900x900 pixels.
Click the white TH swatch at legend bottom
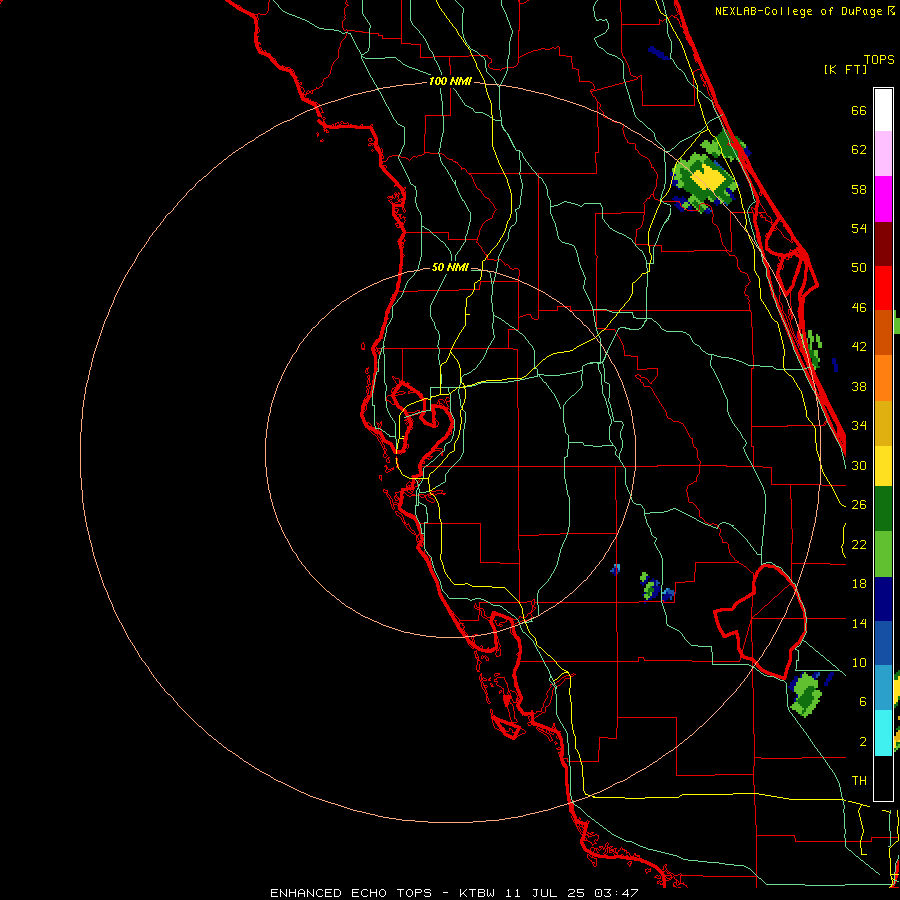pyautogui.click(x=883, y=778)
